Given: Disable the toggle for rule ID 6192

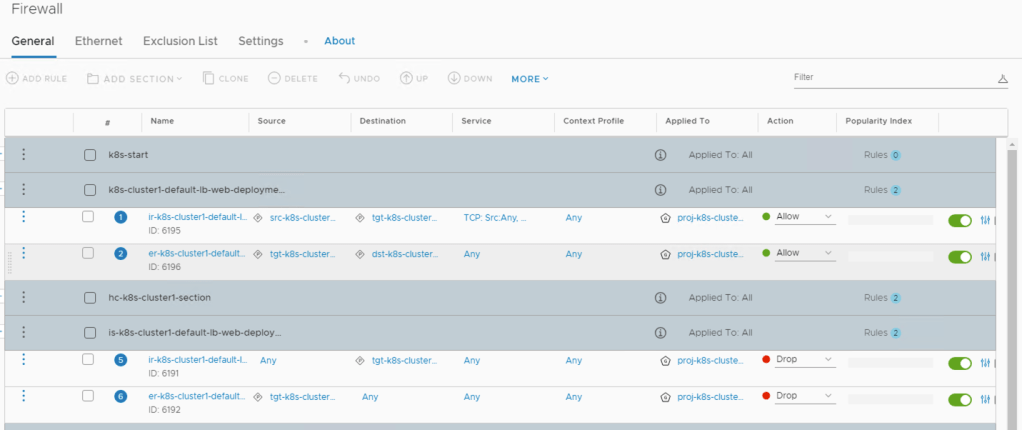Looking at the screenshot, I should (959, 400).
